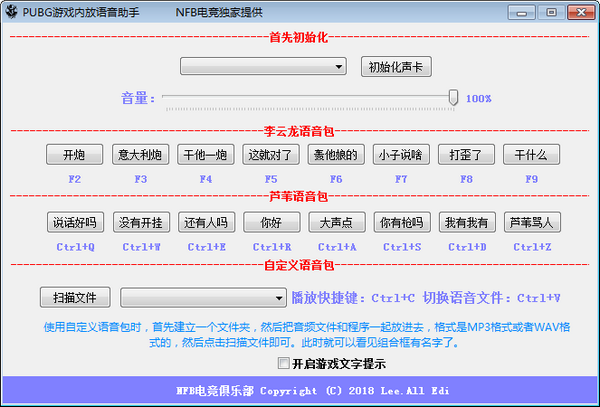Play the 打歪了 voice clip
Screen dimensions: 600x407
(x=466, y=155)
